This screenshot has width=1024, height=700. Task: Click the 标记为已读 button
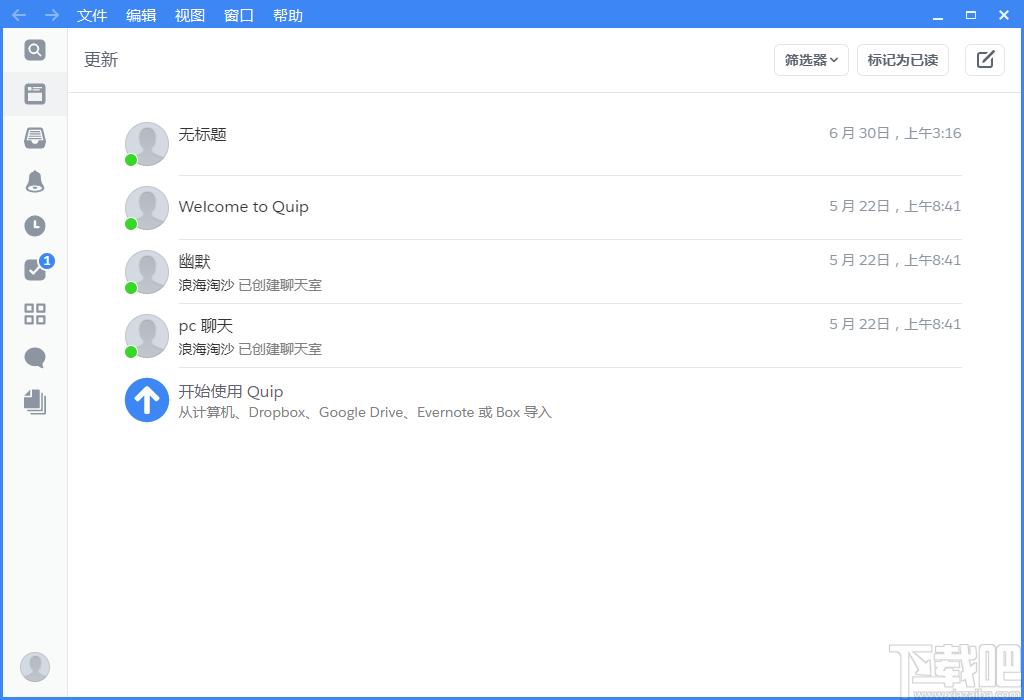[x=903, y=60]
